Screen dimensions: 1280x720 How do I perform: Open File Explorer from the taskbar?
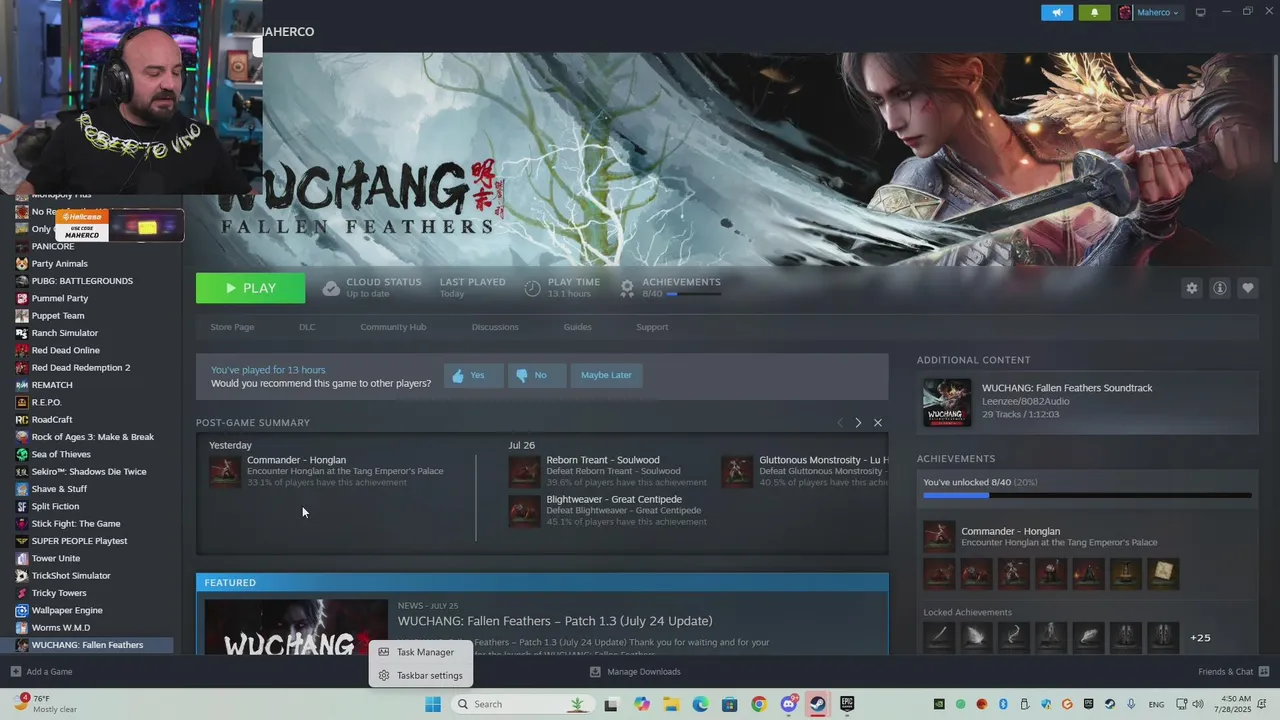tap(671, 704)
